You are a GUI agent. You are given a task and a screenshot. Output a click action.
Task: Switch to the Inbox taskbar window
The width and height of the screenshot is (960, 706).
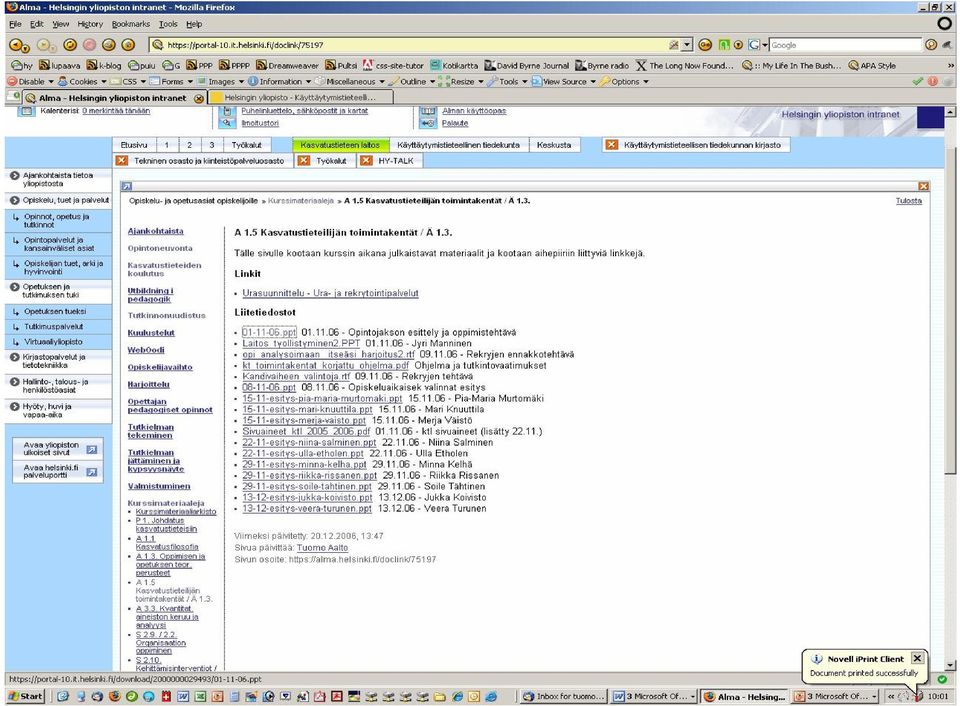[x=563, y=696]
